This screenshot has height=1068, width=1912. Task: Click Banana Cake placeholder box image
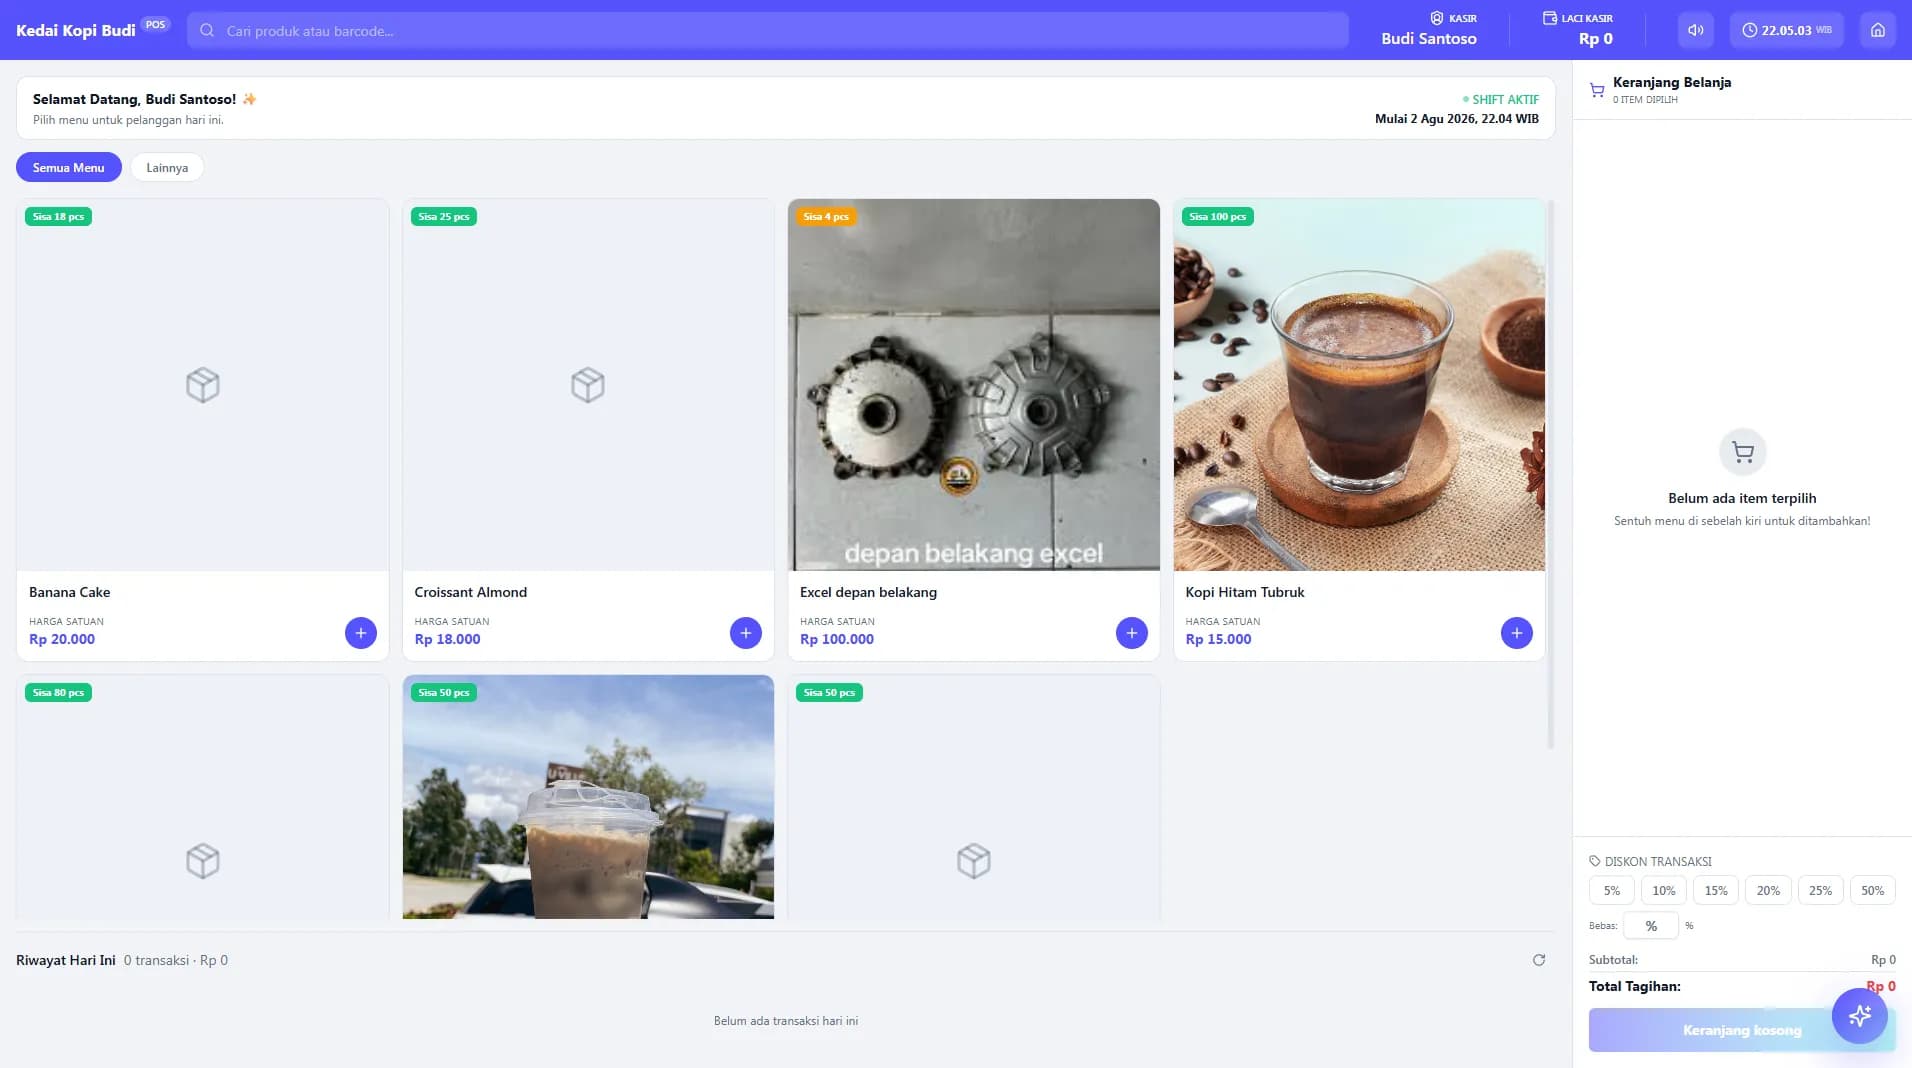tap(203, 385)
